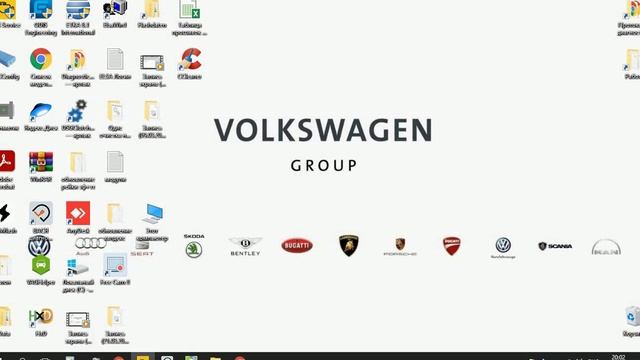
Task: Open the HxD hex editor shortcut
Action: pos(41,317)
